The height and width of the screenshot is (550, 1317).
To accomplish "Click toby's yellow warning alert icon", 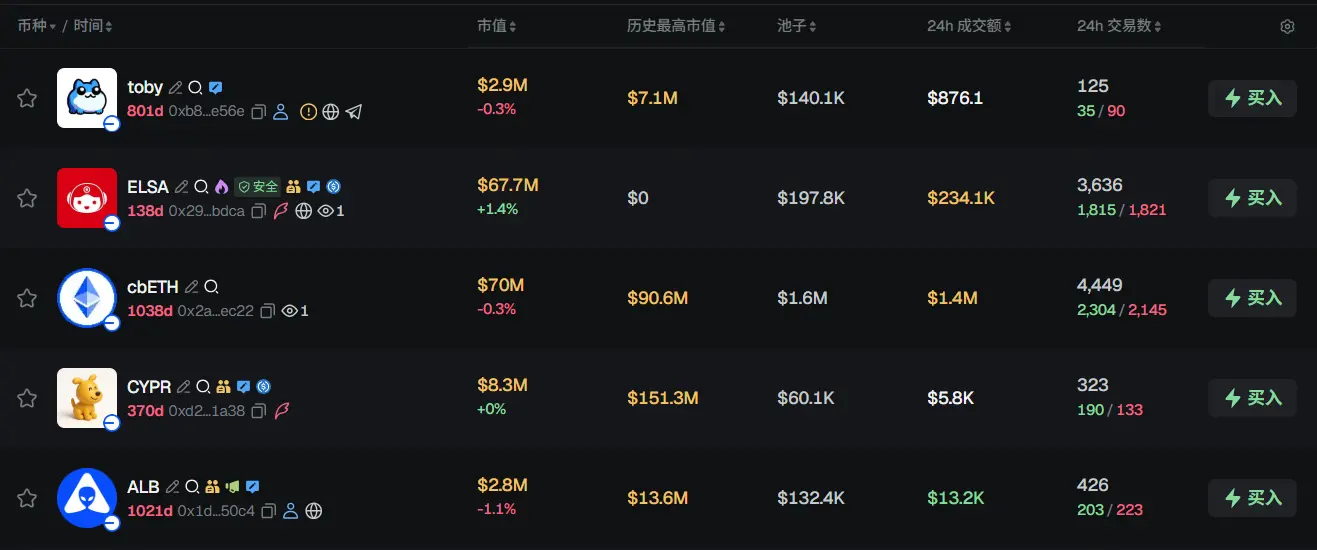I will pyautogui.click(x=308, y=112).
